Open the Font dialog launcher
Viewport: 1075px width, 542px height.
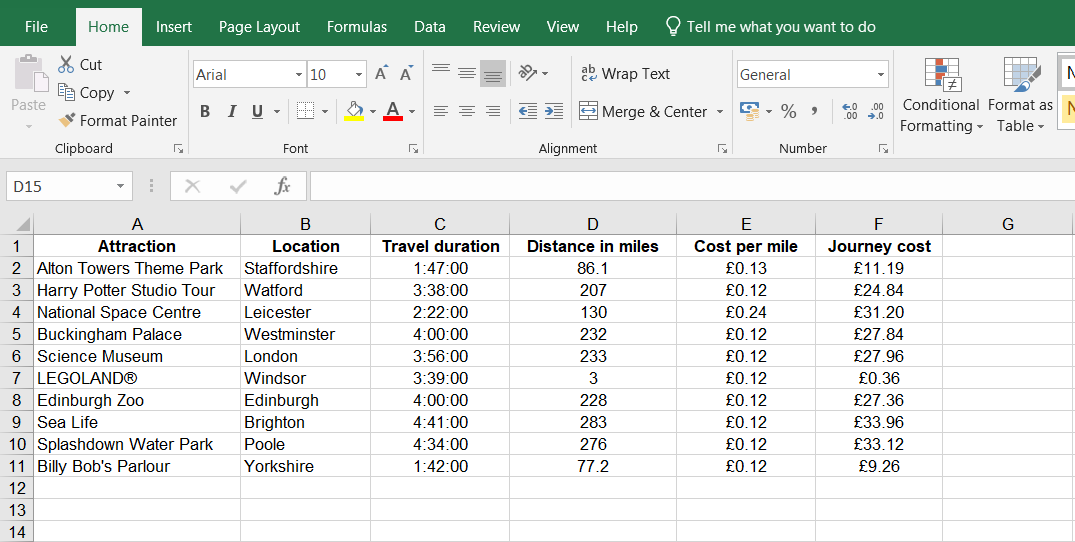coord(413,148)
